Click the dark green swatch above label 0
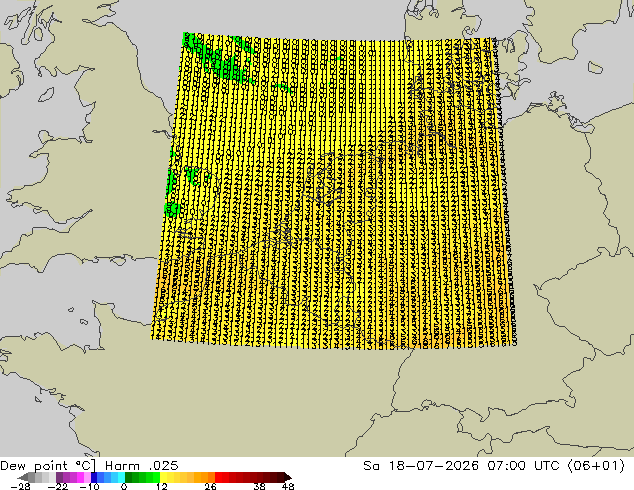634x490 pixels. [128, 477]
